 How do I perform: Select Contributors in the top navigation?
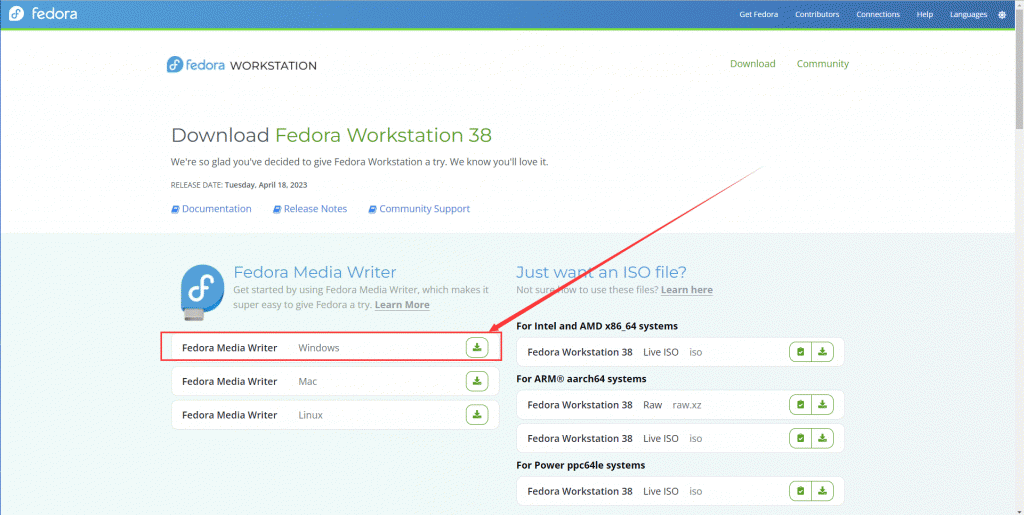pyautogui.click(x=817, y=15)
